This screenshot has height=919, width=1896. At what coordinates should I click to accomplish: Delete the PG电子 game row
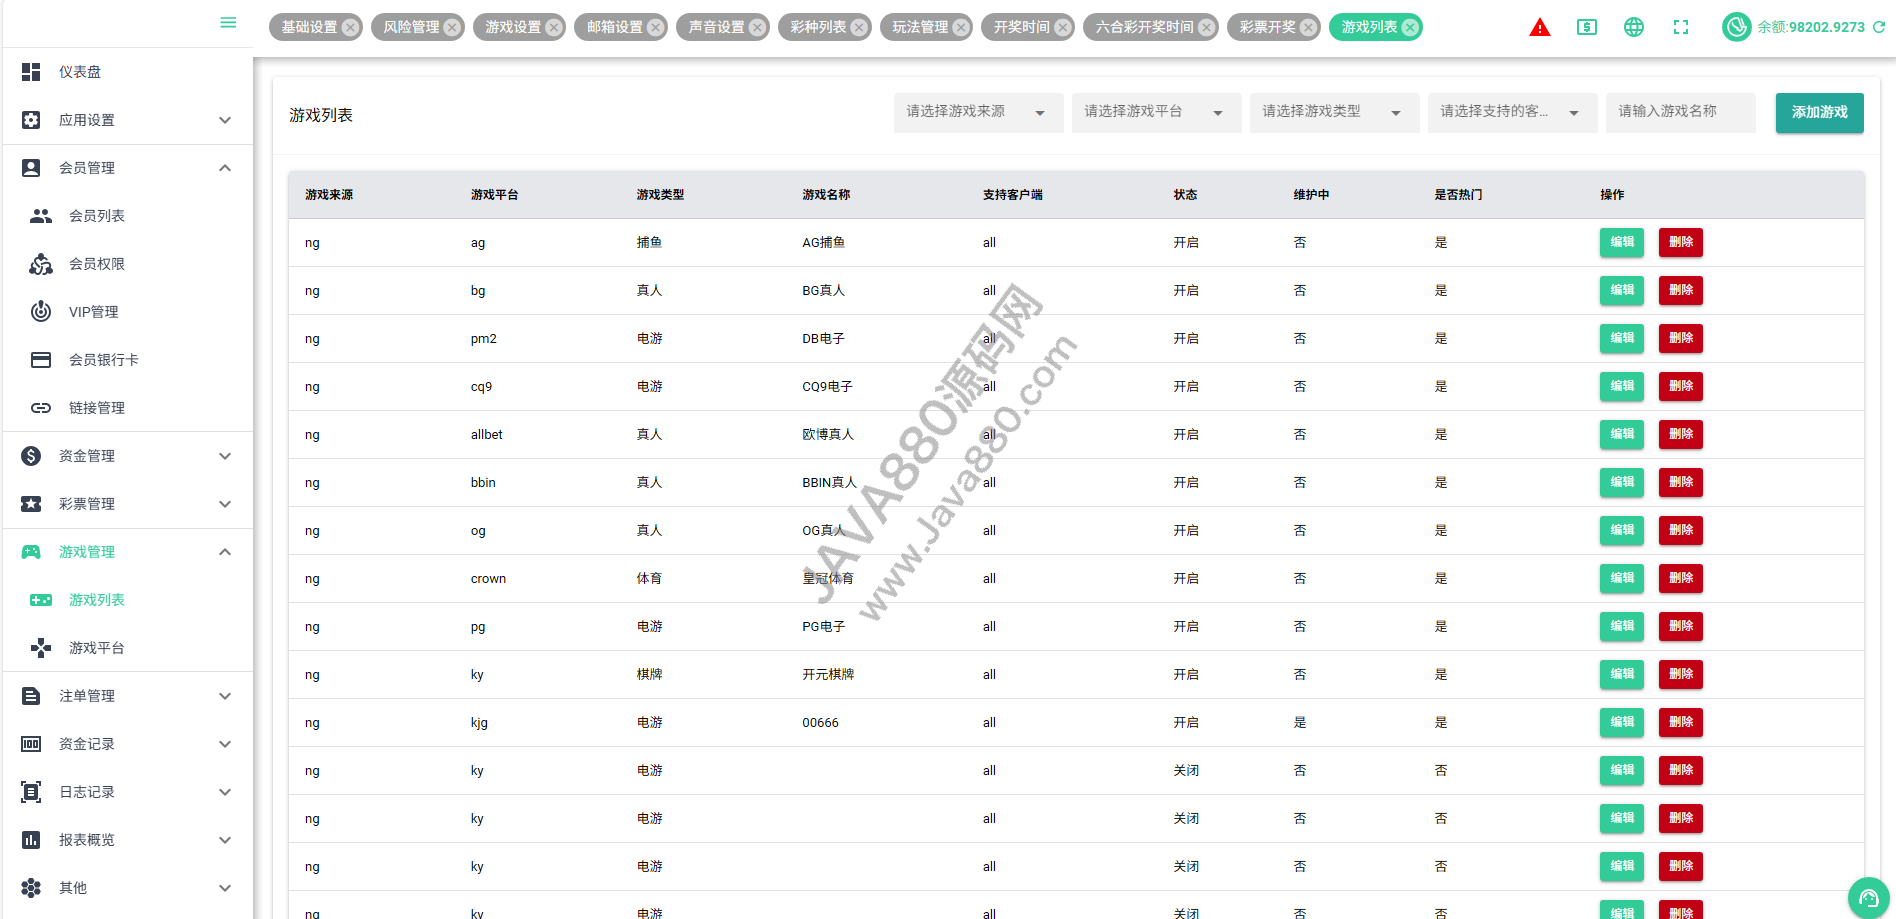click(1680, 626)
